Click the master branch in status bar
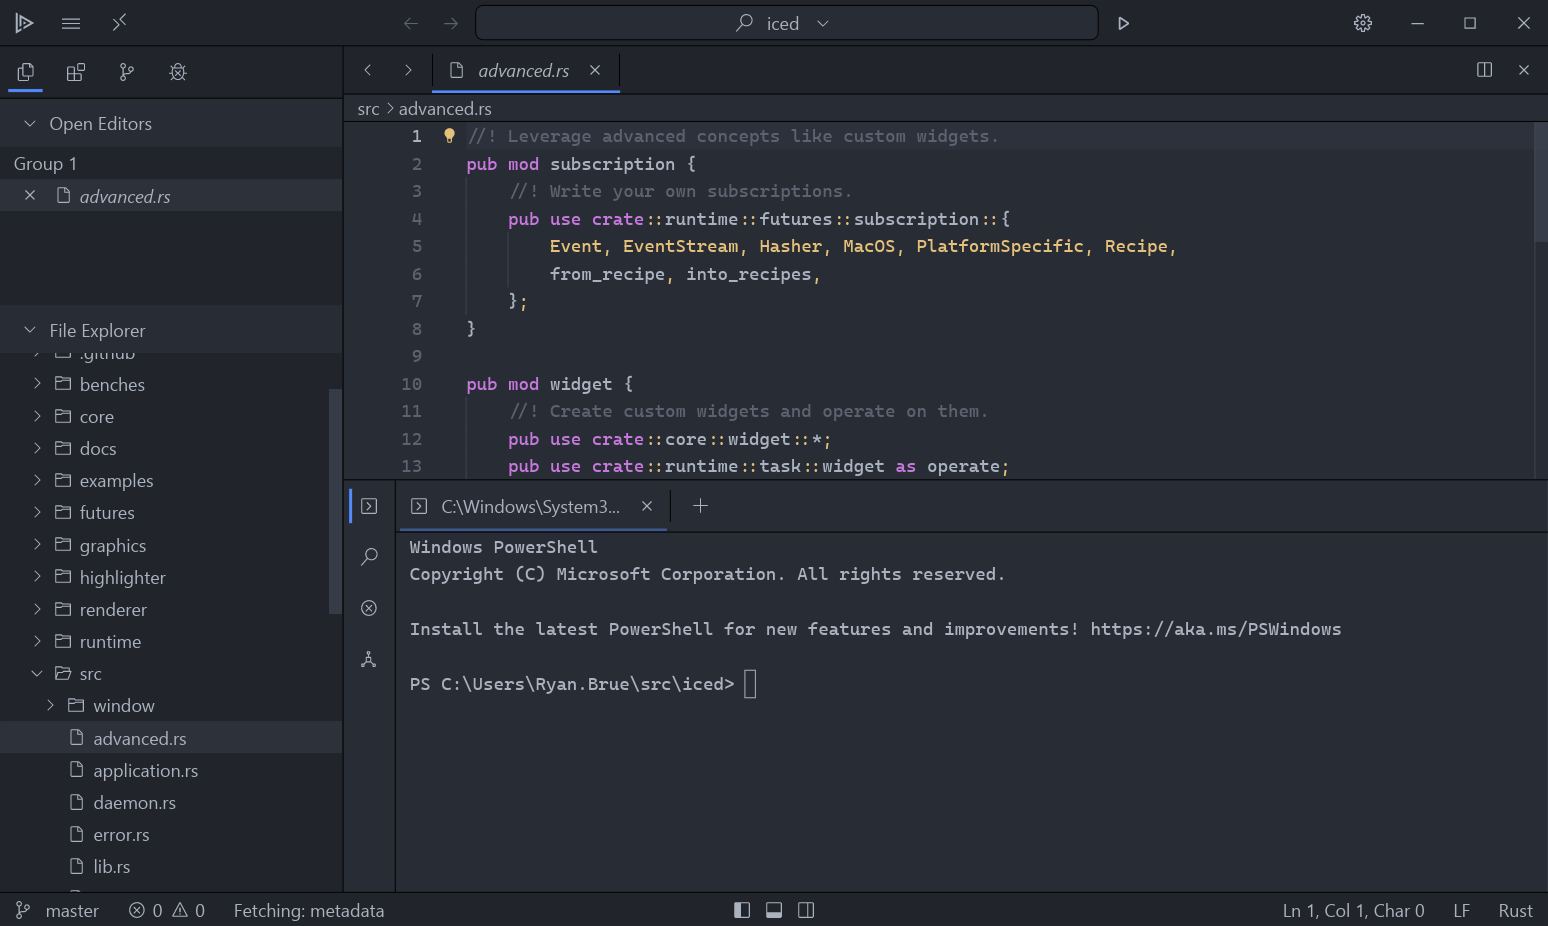1548x926 pixels. (57, 910)
